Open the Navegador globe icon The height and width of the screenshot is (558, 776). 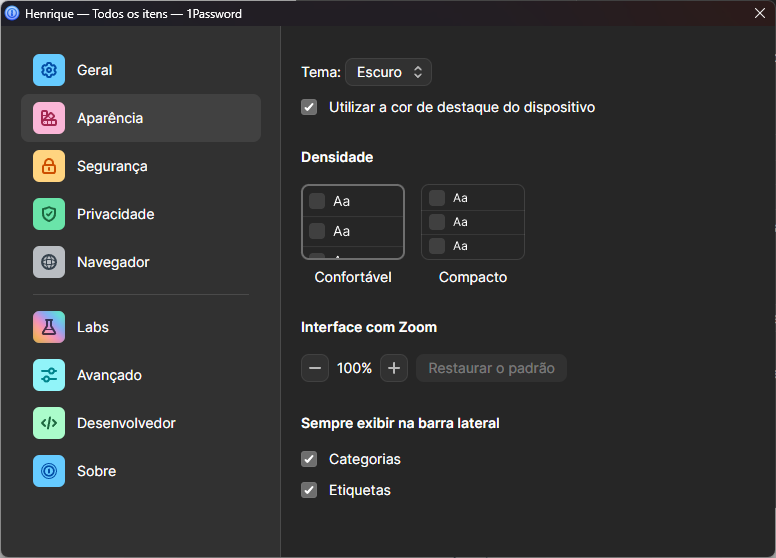tap(49, 262)
